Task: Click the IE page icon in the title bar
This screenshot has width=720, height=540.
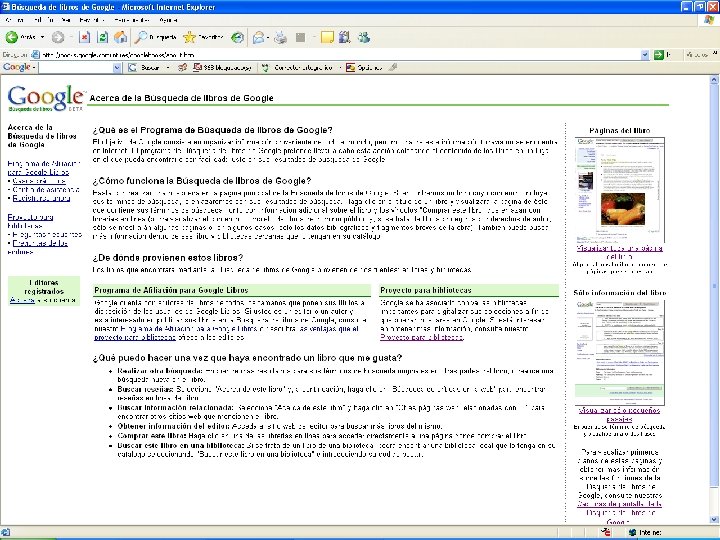Action: 6,6
